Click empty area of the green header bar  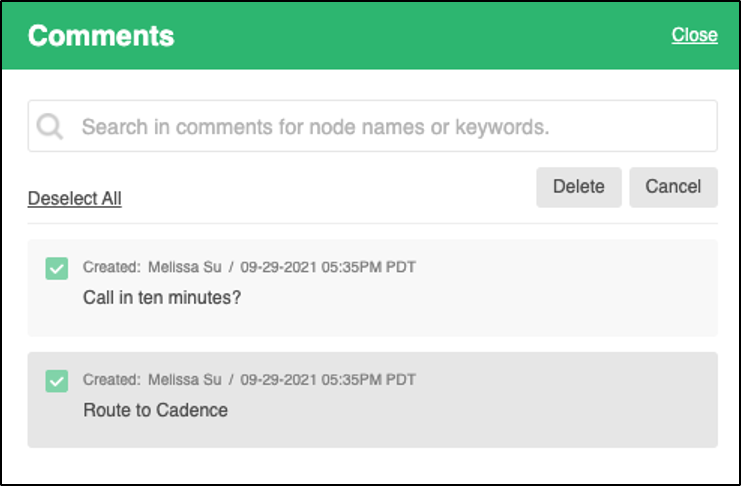tap(420, 36)
